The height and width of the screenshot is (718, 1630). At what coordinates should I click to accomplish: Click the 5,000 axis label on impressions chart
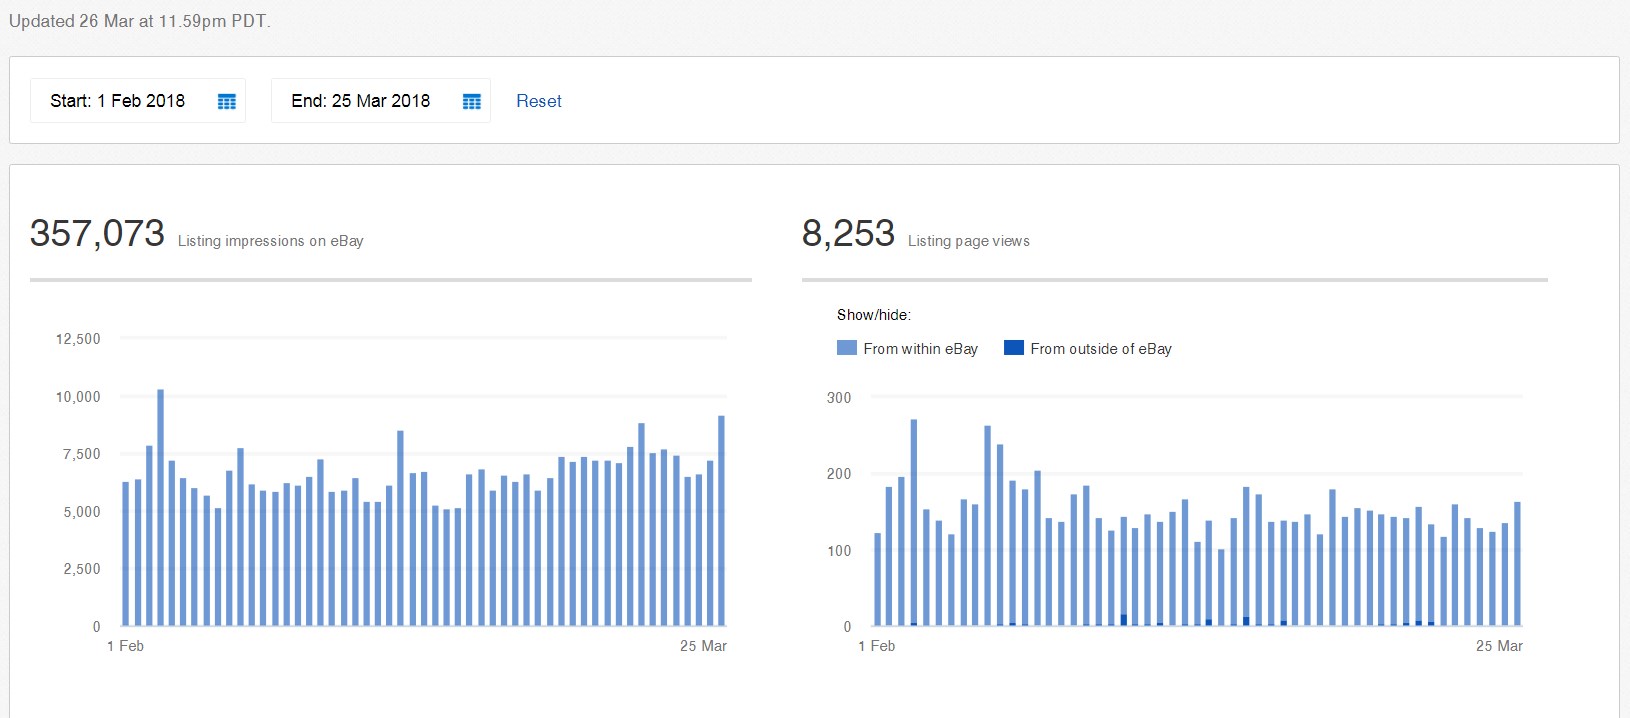[x=81, y=512]
